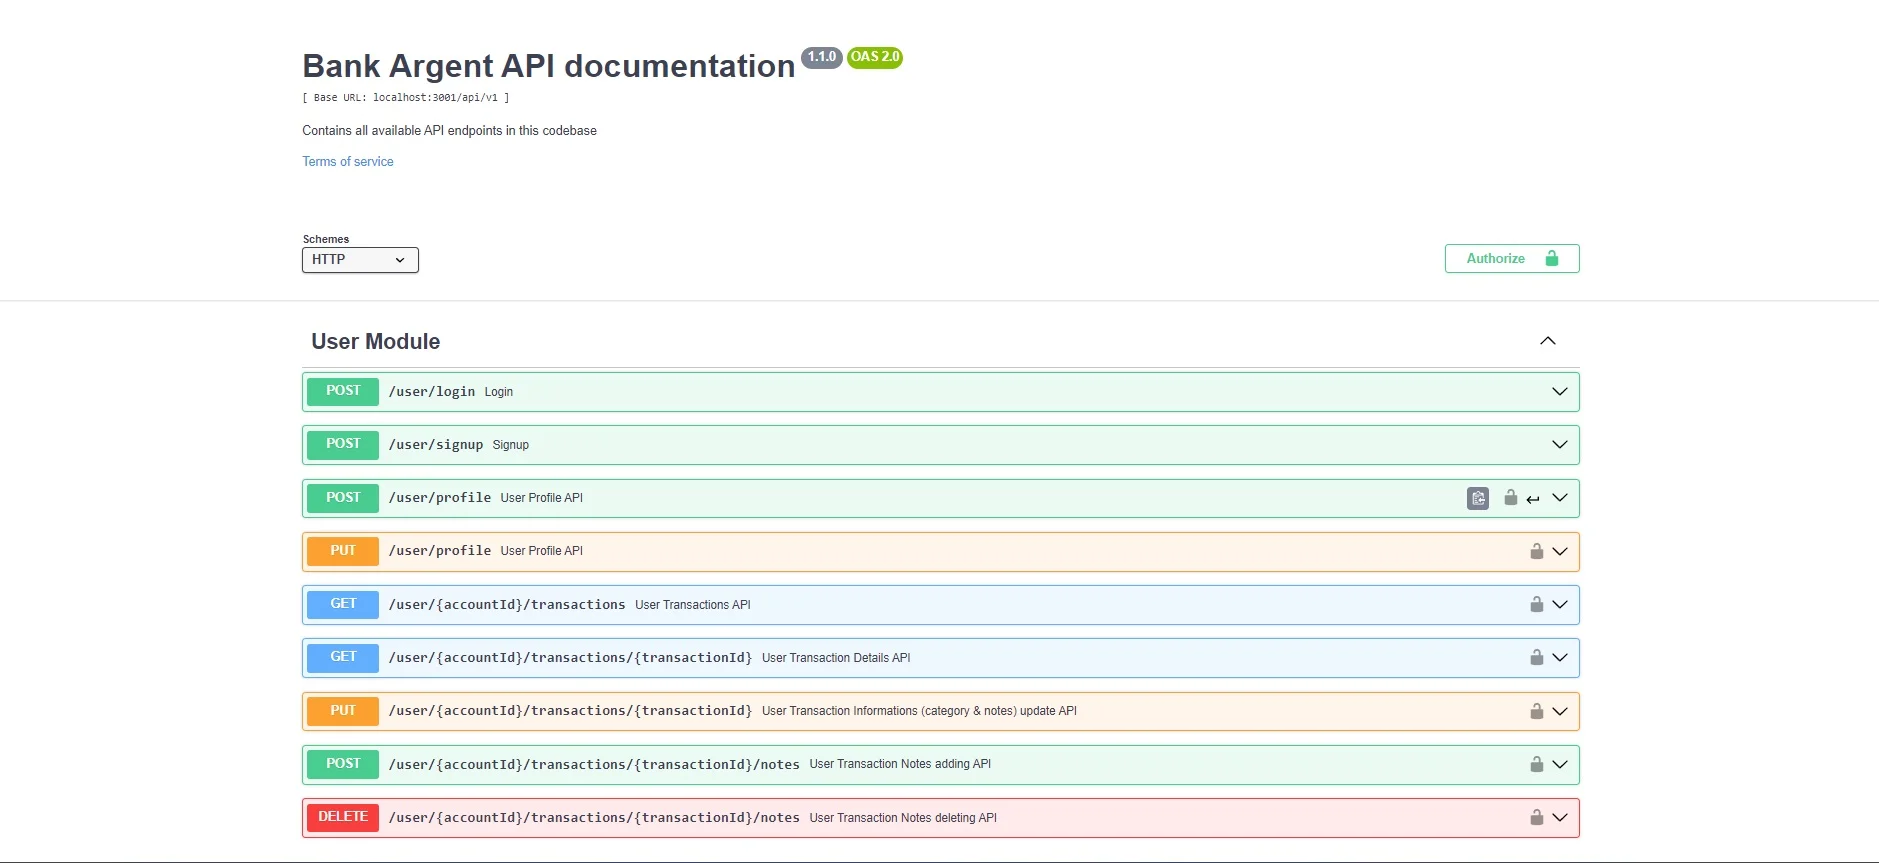Click transactionId path in GET row
Screen dimensions: 1879x863
[570, 658]
